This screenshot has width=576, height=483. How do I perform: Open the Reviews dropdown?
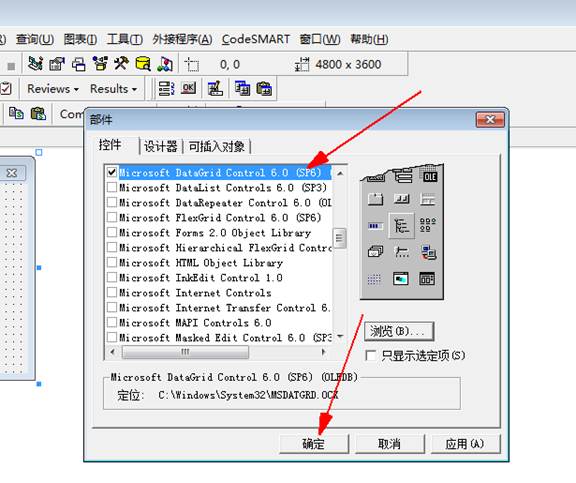(53, 89)
